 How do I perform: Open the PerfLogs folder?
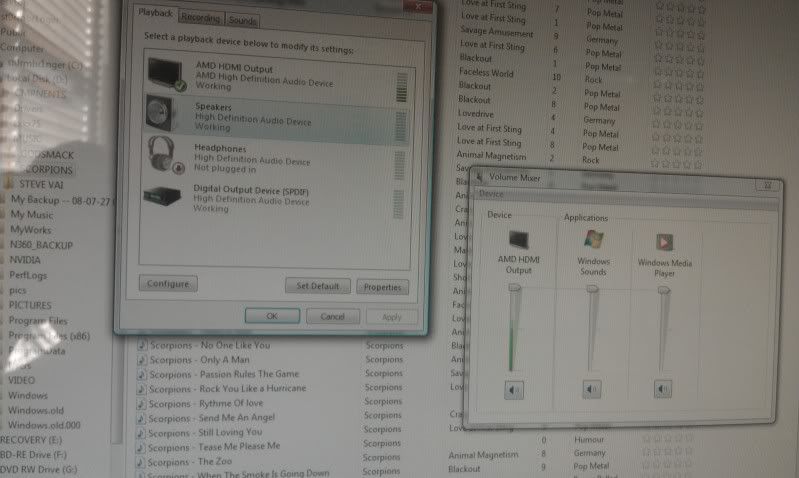[x=28, y=275]
